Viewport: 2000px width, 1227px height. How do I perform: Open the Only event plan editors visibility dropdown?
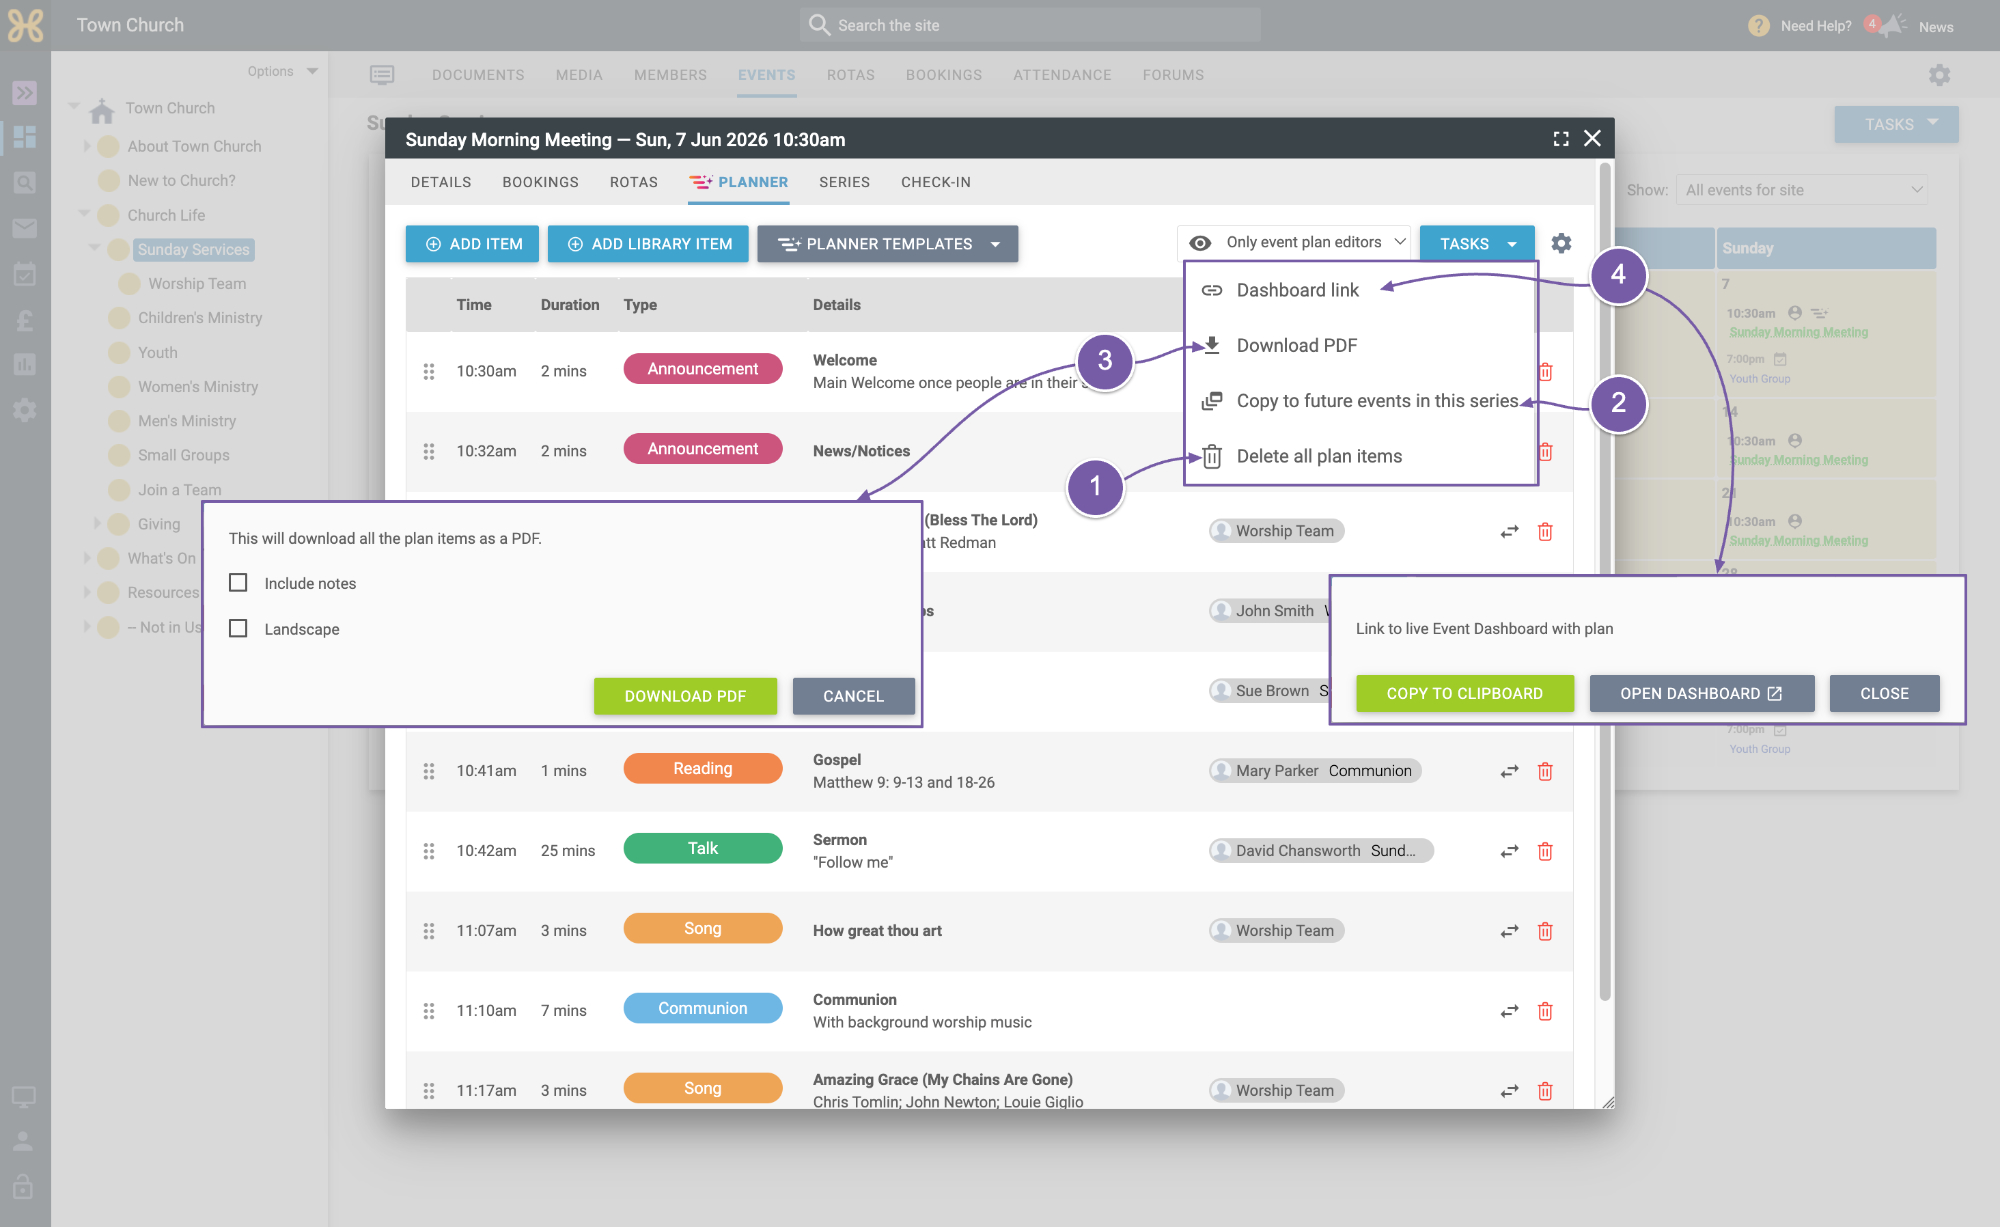coord(1294,243)
